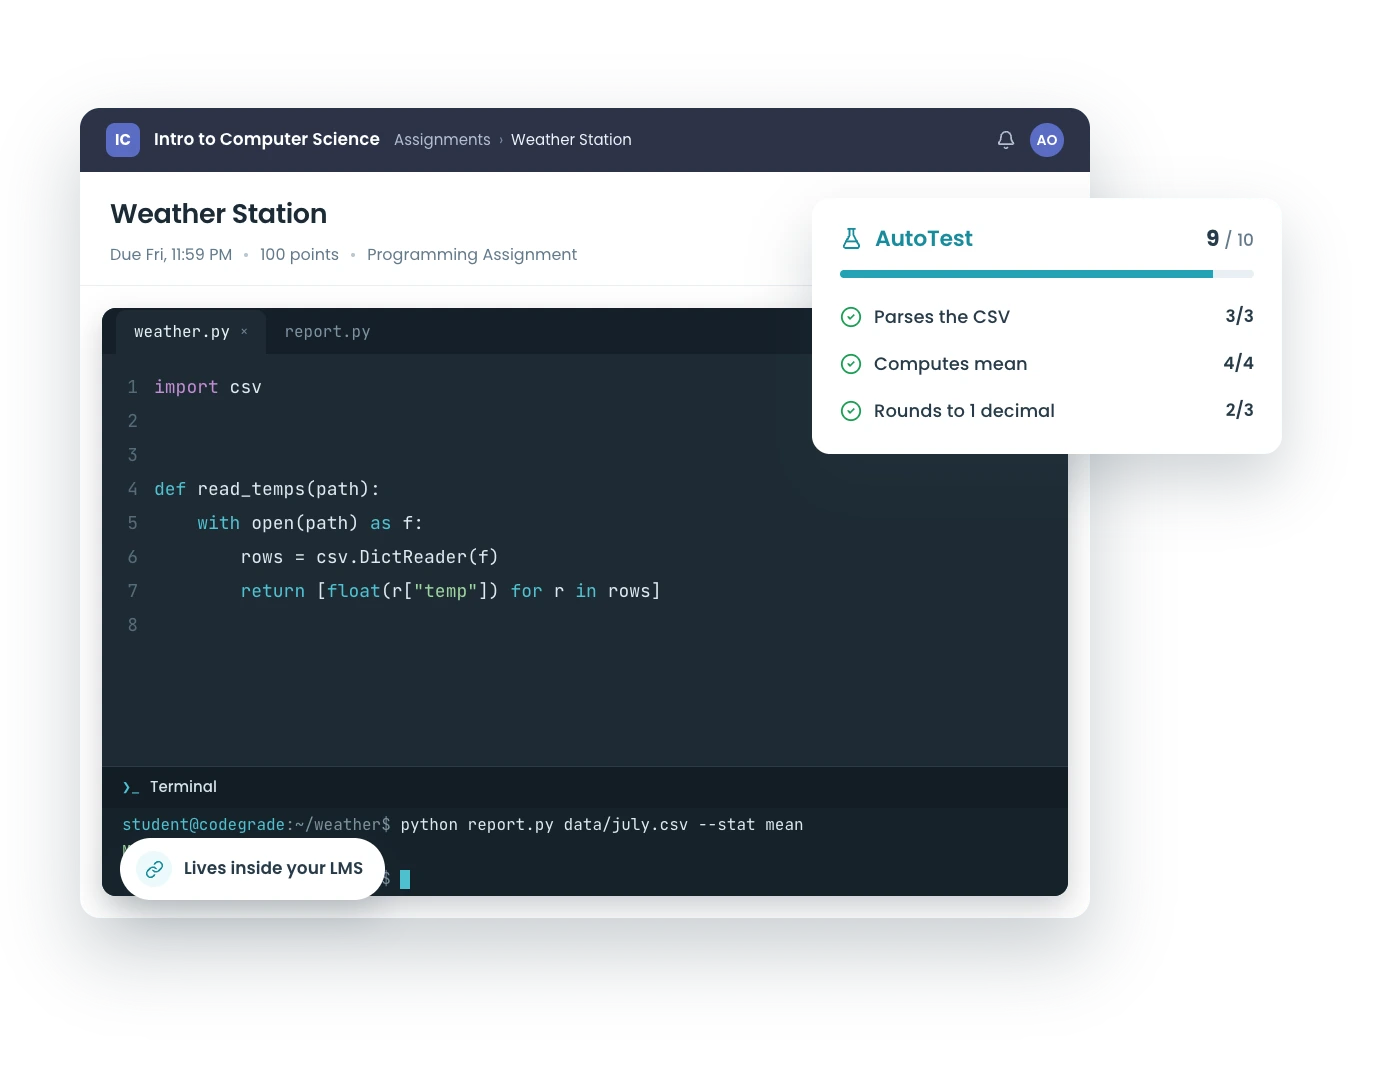This screenshot has height=1080, width=1400.
Task: Click line rows = csv.DictReader(f)
Action: [x=369, y=557]
